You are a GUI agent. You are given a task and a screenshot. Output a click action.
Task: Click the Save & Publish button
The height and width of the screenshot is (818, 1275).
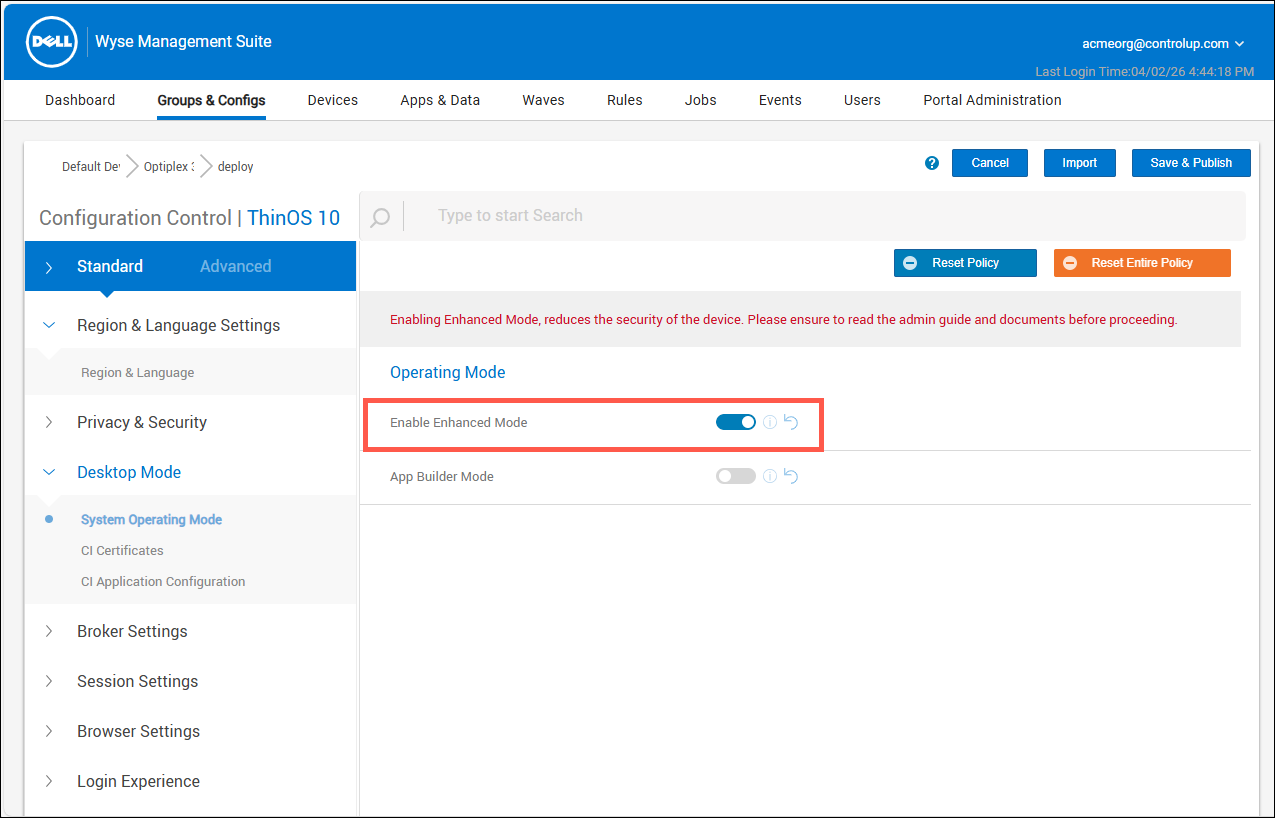[1191, 163]
